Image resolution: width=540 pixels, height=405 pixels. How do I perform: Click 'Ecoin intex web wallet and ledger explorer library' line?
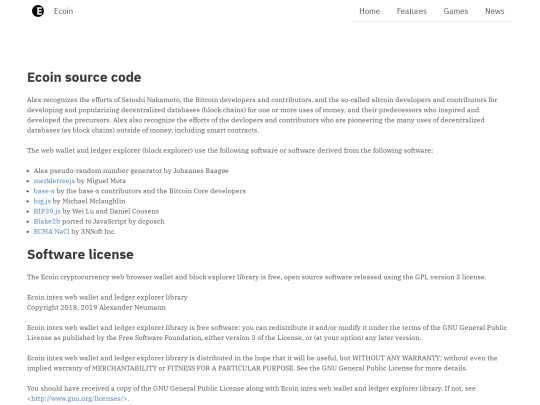107,297
